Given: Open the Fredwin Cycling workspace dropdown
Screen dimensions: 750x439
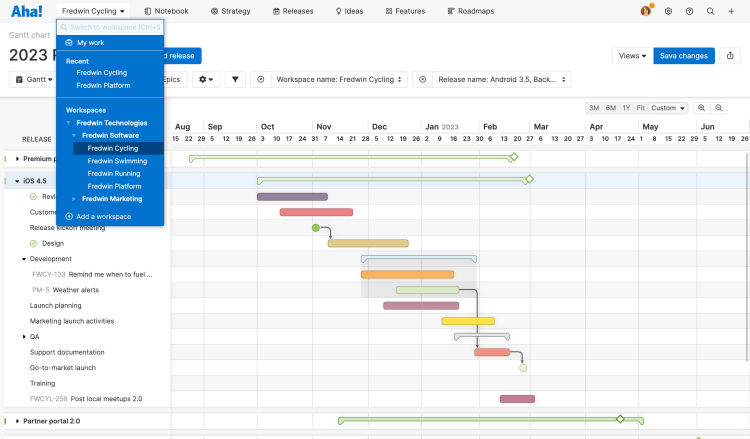Looking at the screenshot, I should coord(93,11).
